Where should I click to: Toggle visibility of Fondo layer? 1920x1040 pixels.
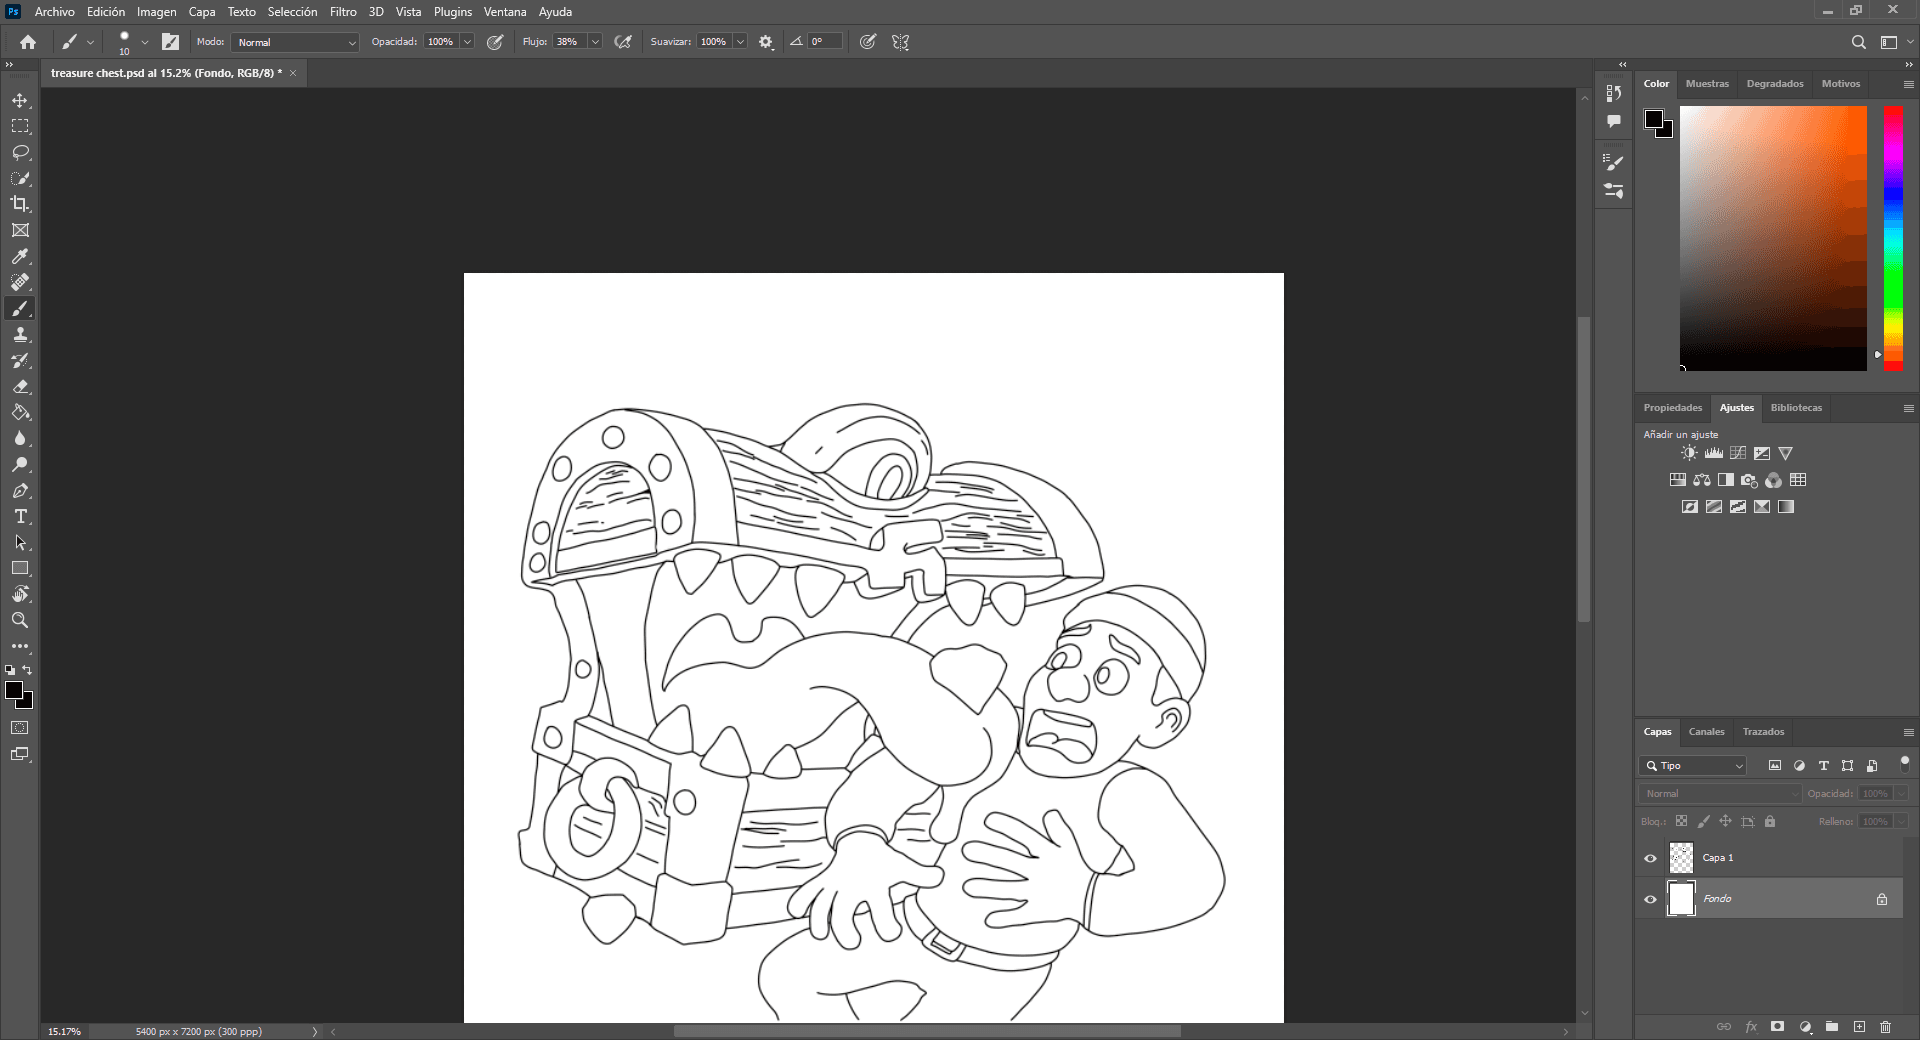(x=1650, y=899)
